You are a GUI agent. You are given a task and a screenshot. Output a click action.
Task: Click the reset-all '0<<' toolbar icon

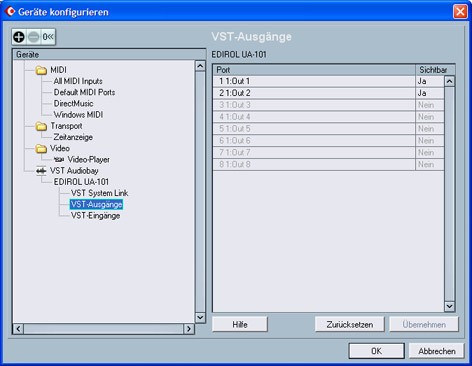click(48, 37)
